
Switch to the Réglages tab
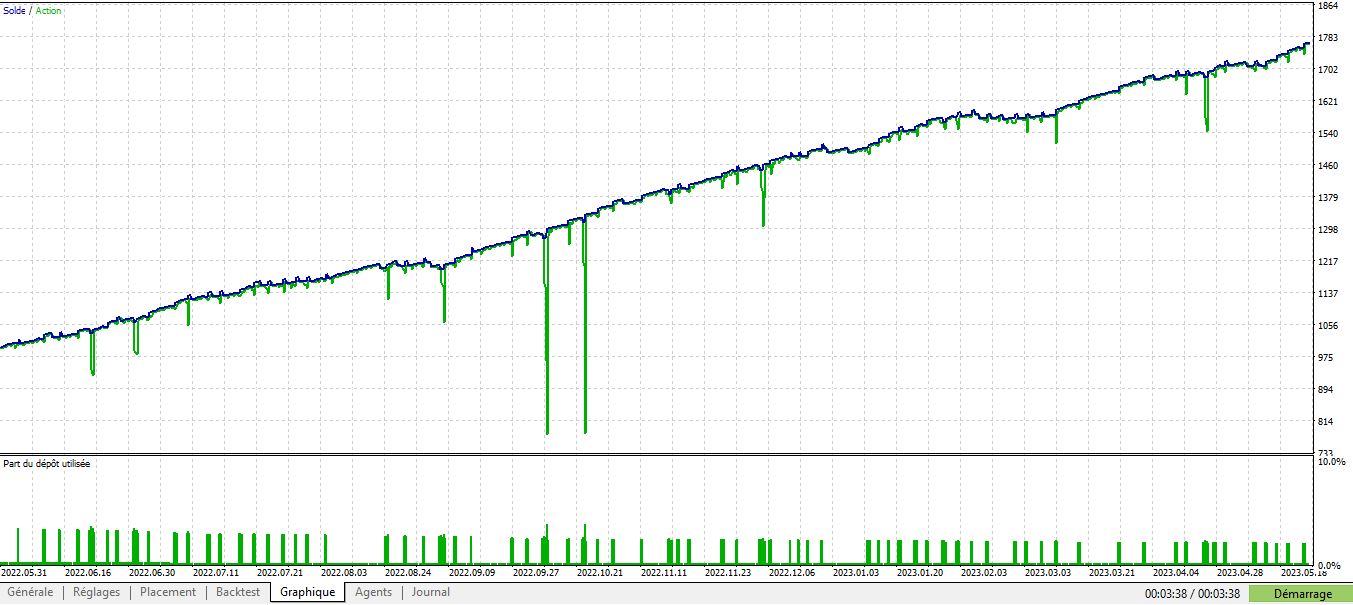tap(96, 592)
